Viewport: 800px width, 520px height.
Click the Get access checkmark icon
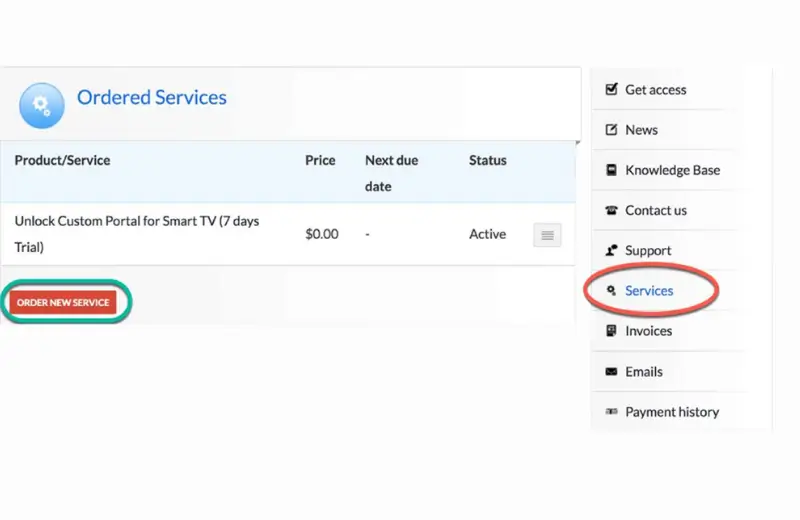[611, 90]
